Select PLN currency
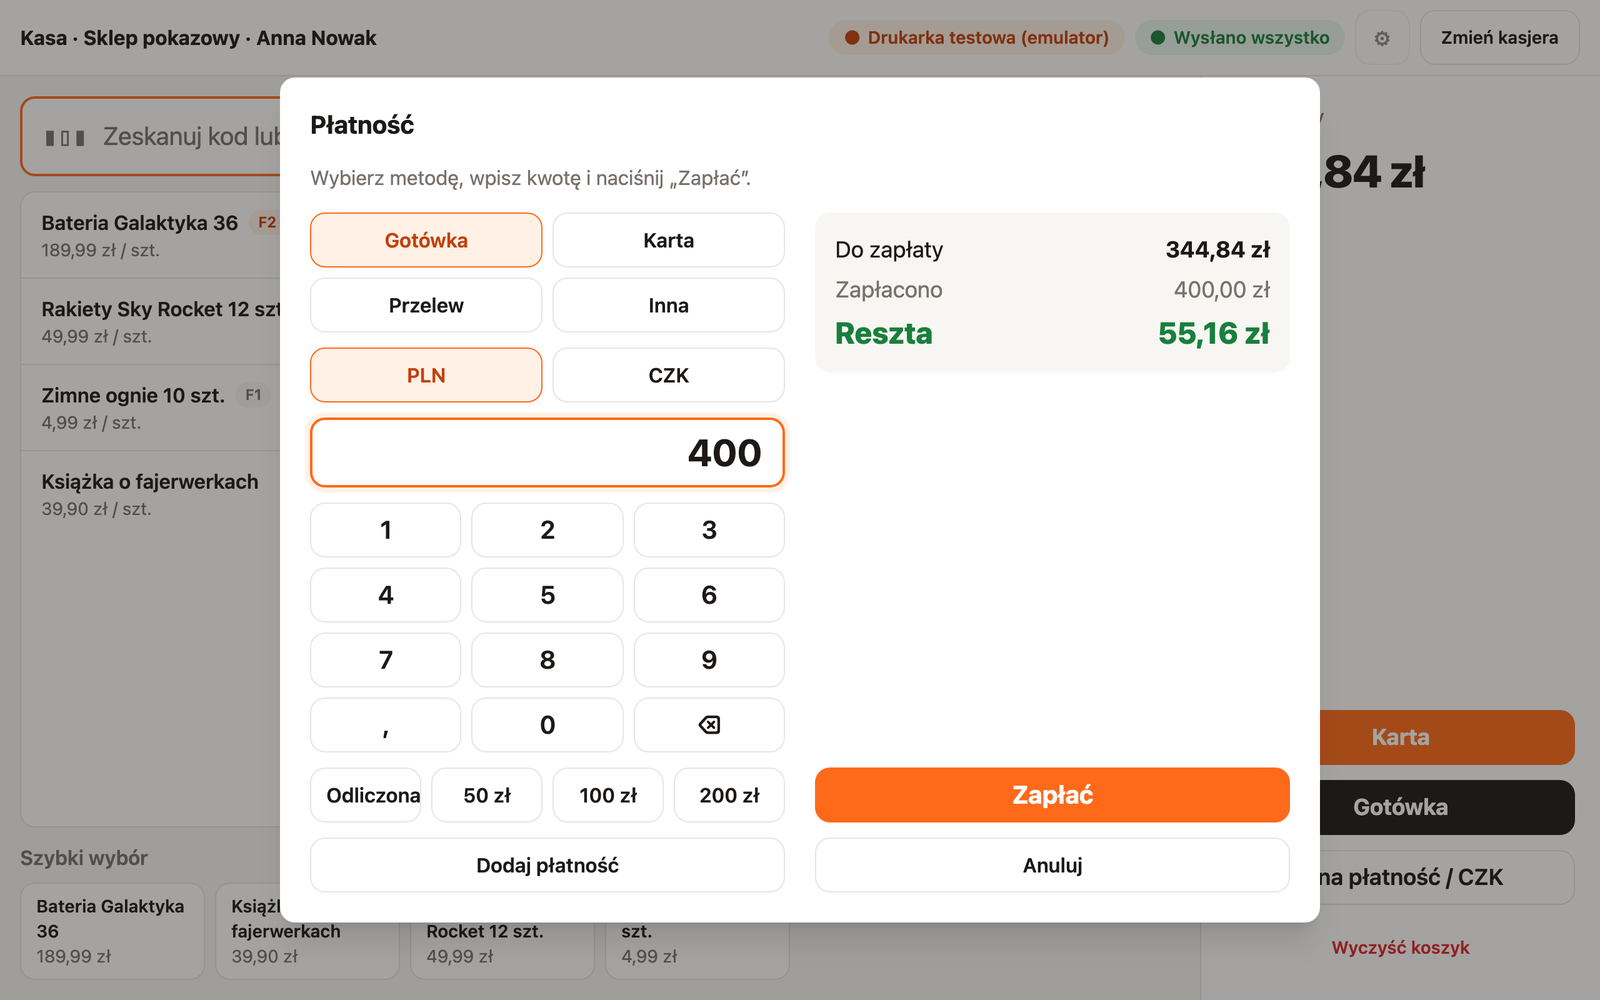 pyautogui.click(x=426, y=375)
